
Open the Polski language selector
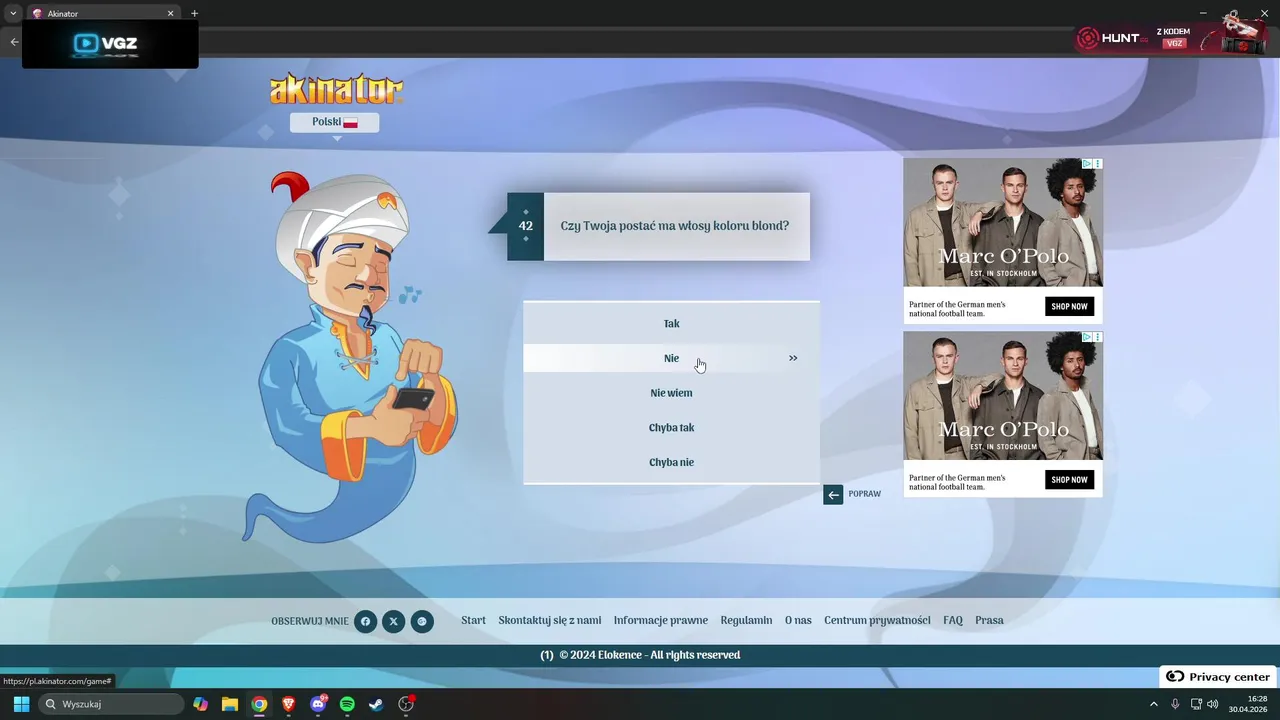pos(334,122)
